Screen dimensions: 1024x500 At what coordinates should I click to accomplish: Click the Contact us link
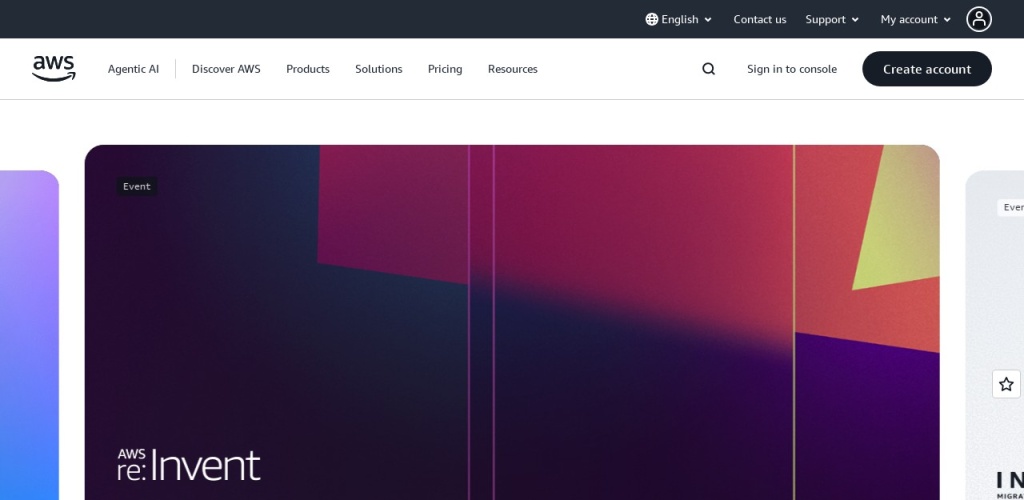pyautogui.click(x=760, y=20)
